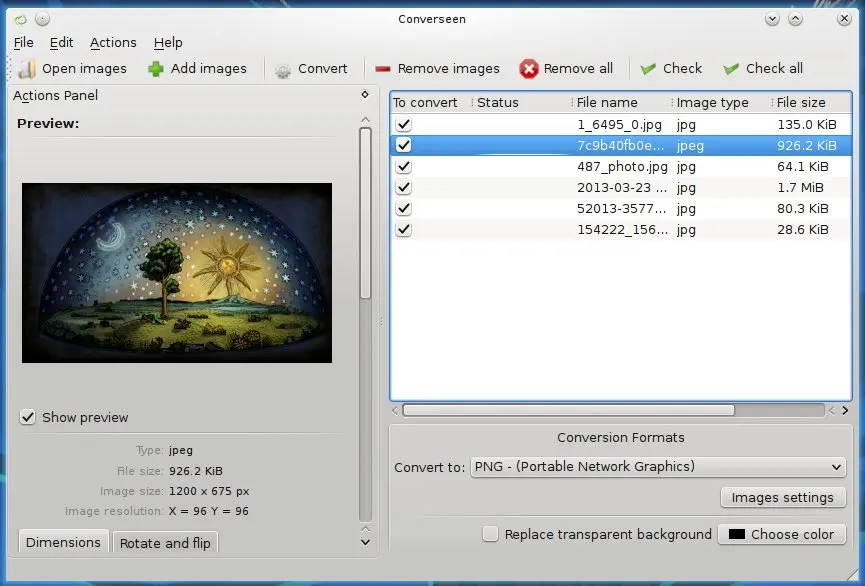
Task: Uncheck the 1_6495_0.jpg convert checkbox
Action: click(x=404, y=124)
